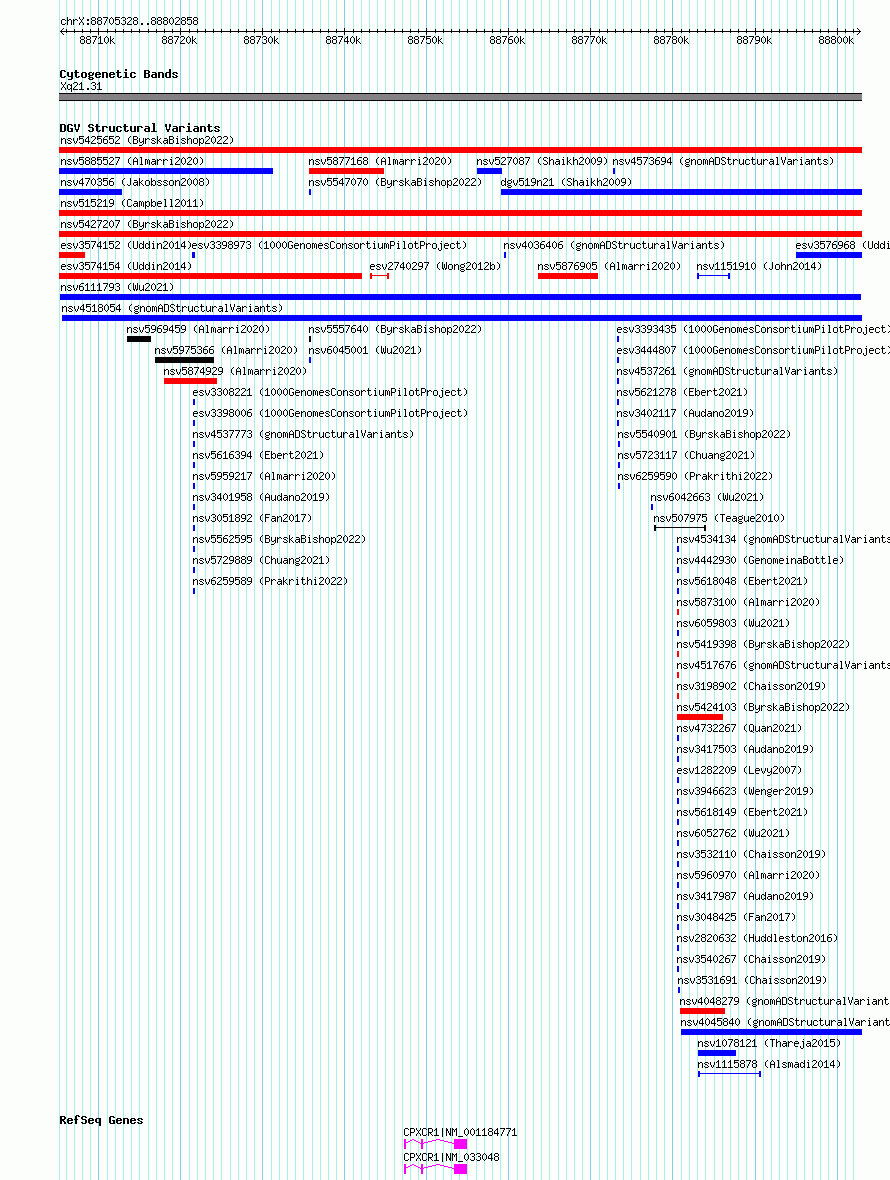Open esv3308221 1000 Genomes variant

point(330,393)
